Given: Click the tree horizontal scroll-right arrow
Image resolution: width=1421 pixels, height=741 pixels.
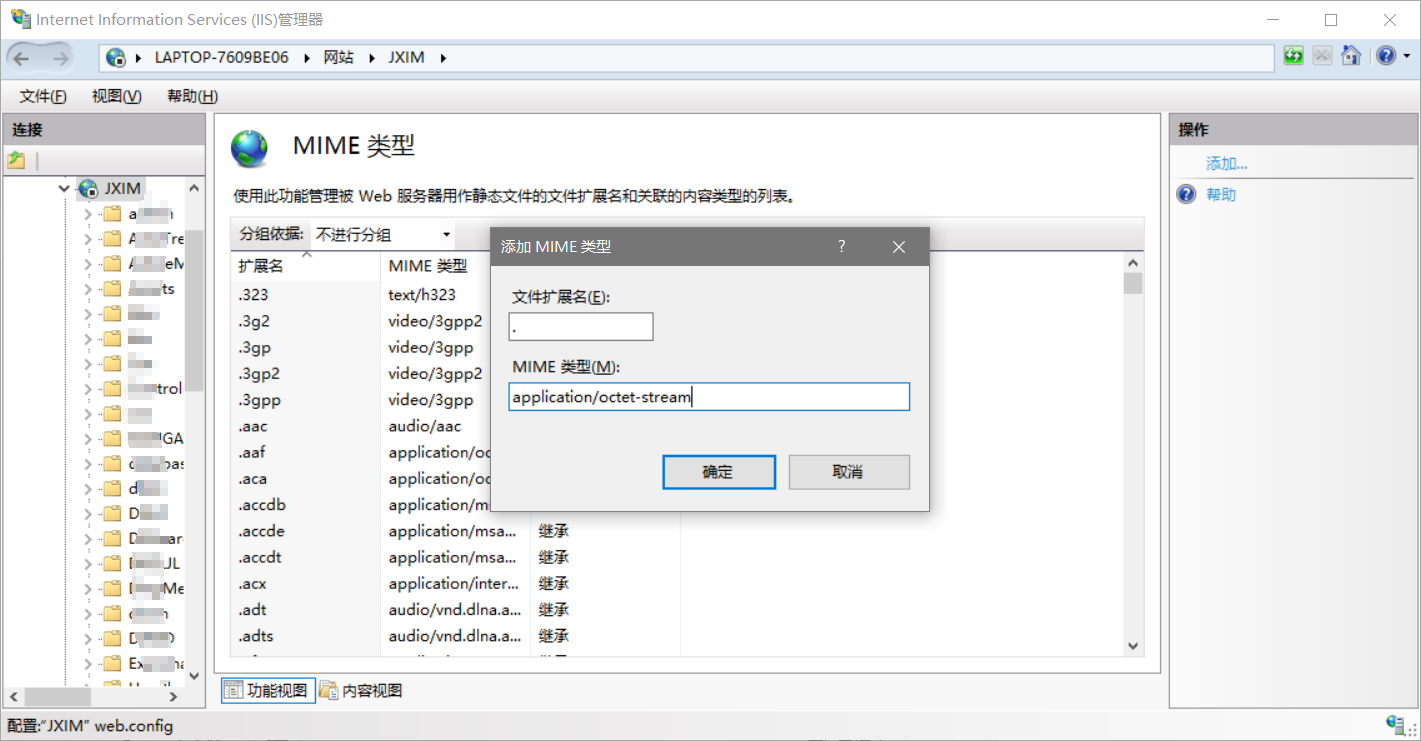Looking at the screenshot, I should coord(174,697).
